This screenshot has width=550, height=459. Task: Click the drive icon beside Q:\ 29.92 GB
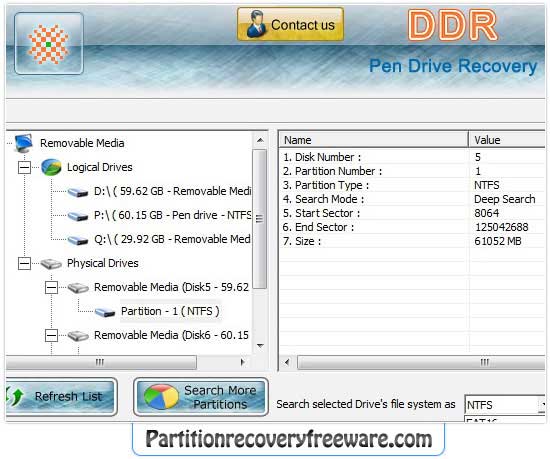point(78,240)
